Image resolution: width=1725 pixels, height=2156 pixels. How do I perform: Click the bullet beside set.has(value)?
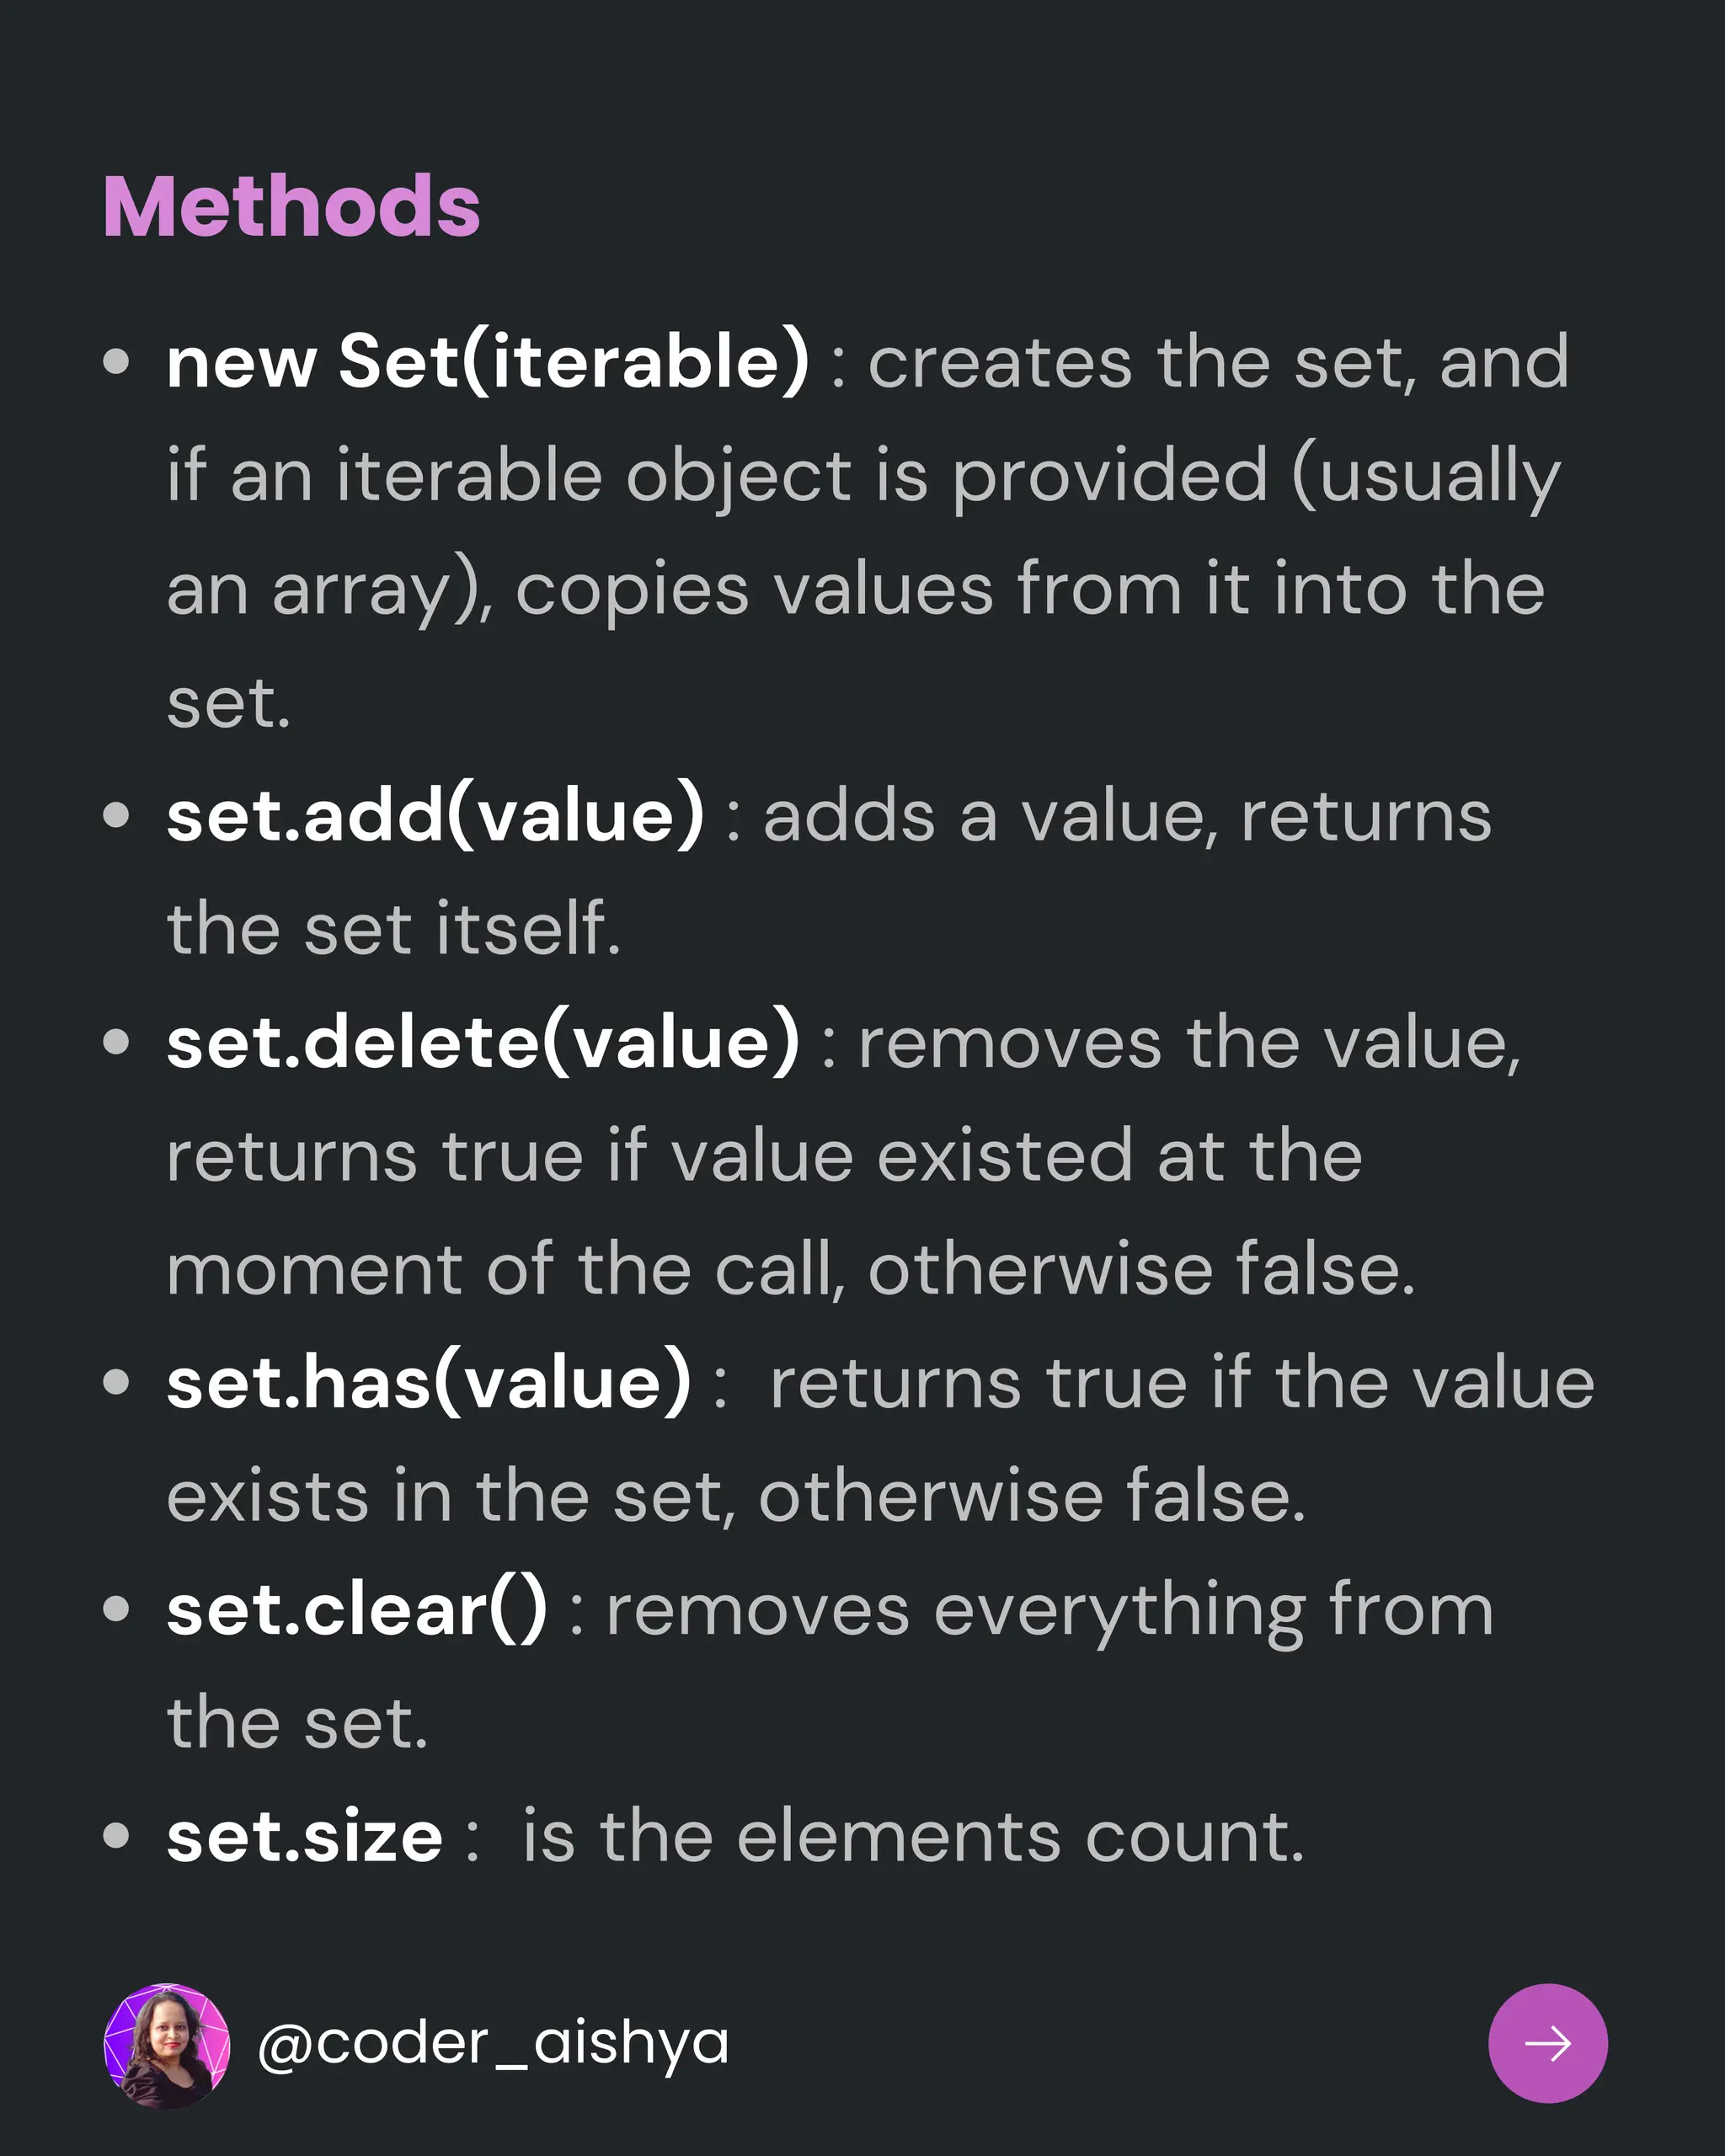tap(117, 1382)
